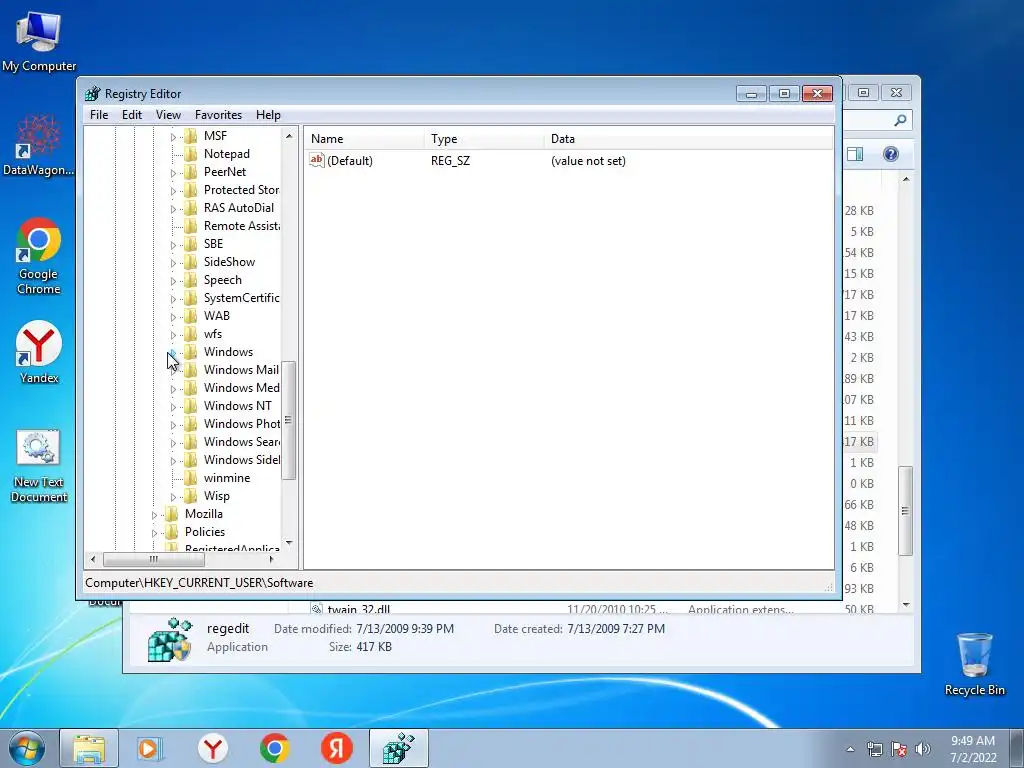The image size is (1024, 768).
Task: Click the Registry Editor title bar icon
Action: coord(93,93)
